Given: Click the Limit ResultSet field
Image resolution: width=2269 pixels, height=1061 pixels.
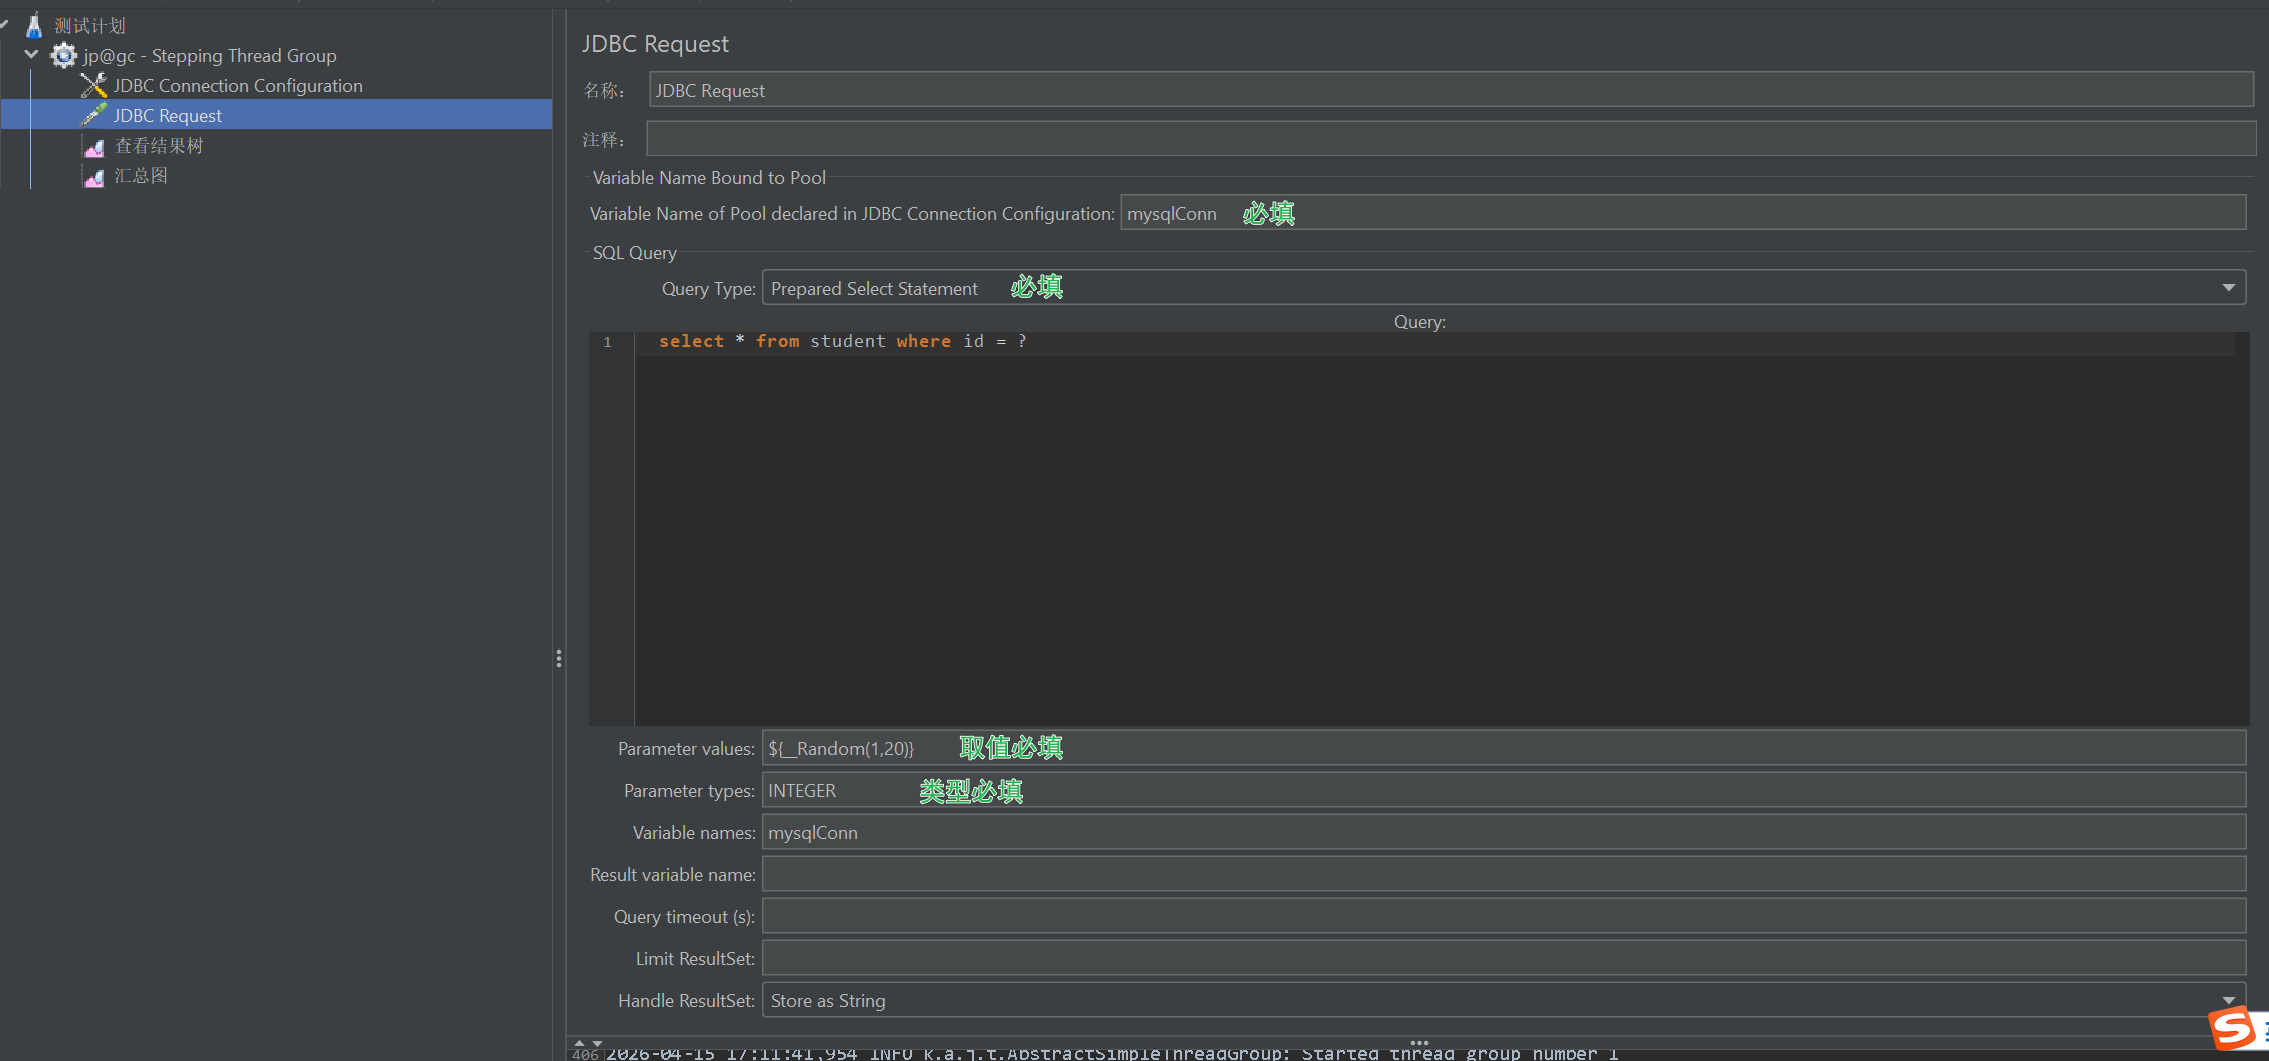Looking at the screenshot, I should (1504, 958).
